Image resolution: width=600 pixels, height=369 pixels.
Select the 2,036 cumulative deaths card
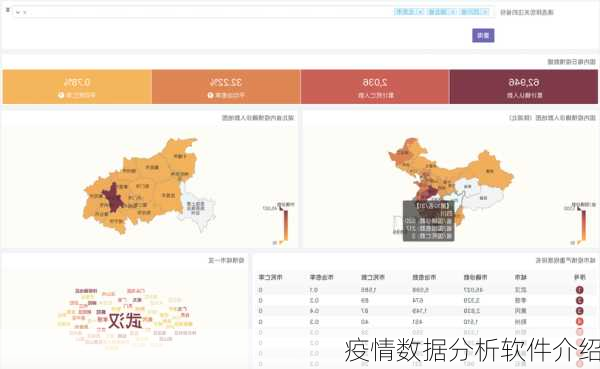[375, 87]
